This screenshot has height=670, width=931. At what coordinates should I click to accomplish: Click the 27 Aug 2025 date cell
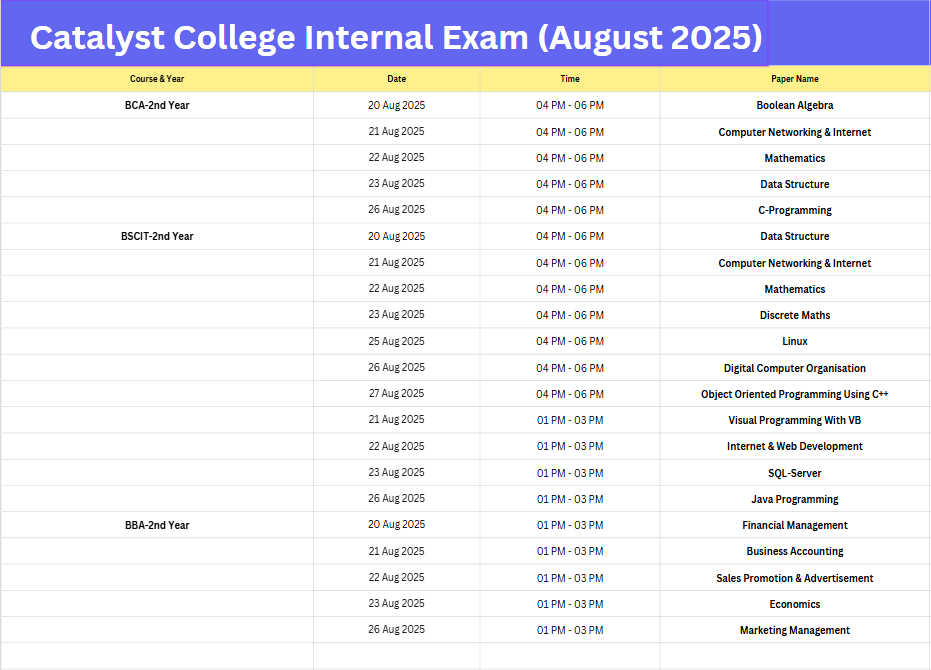(x=397, y=394)
